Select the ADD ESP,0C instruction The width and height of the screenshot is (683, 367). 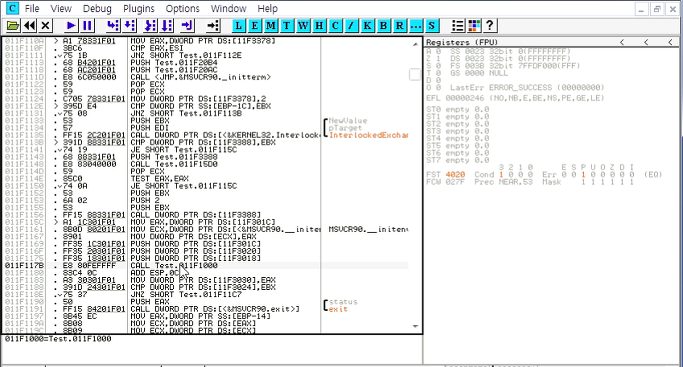click(x=155, y=273)
